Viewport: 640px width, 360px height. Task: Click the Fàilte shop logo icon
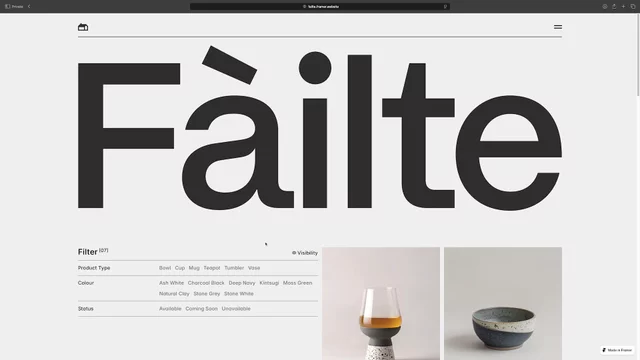coord(83,27)
